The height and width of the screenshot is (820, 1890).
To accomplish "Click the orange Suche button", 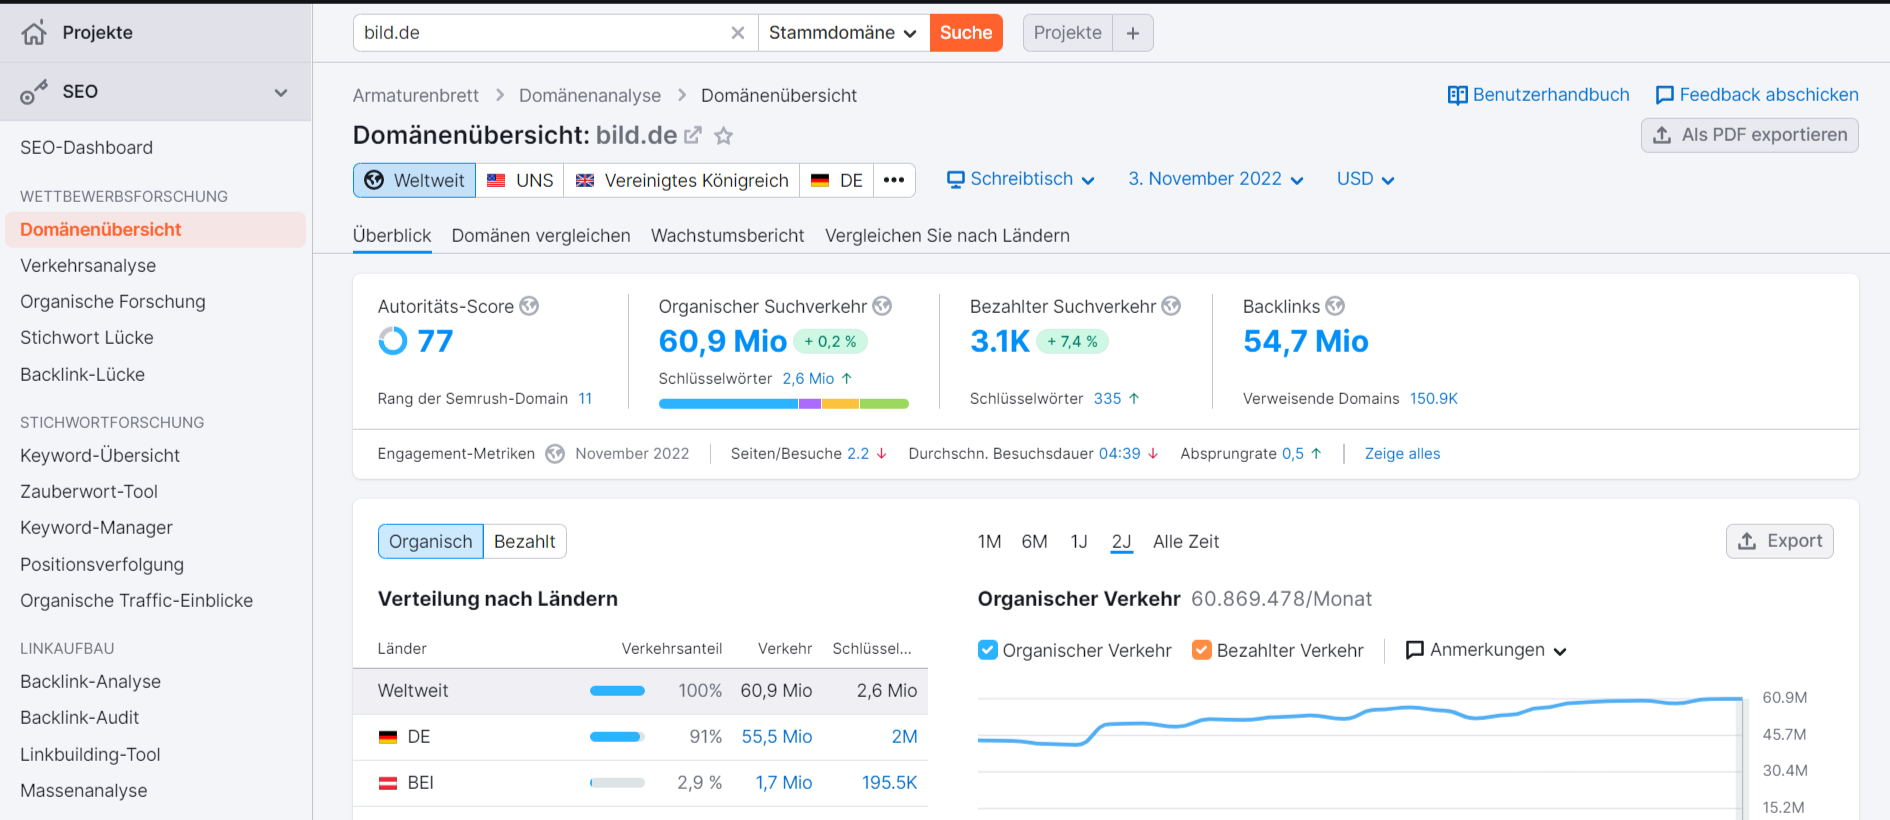I will coord(966,33).
